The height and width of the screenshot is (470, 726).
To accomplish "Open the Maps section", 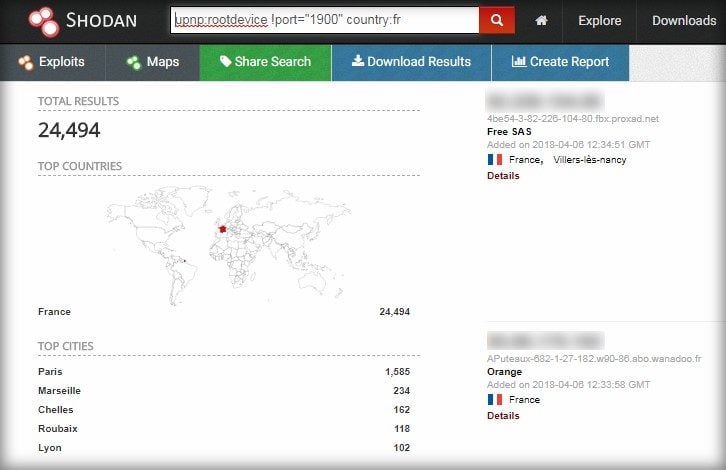I will 153,62.
